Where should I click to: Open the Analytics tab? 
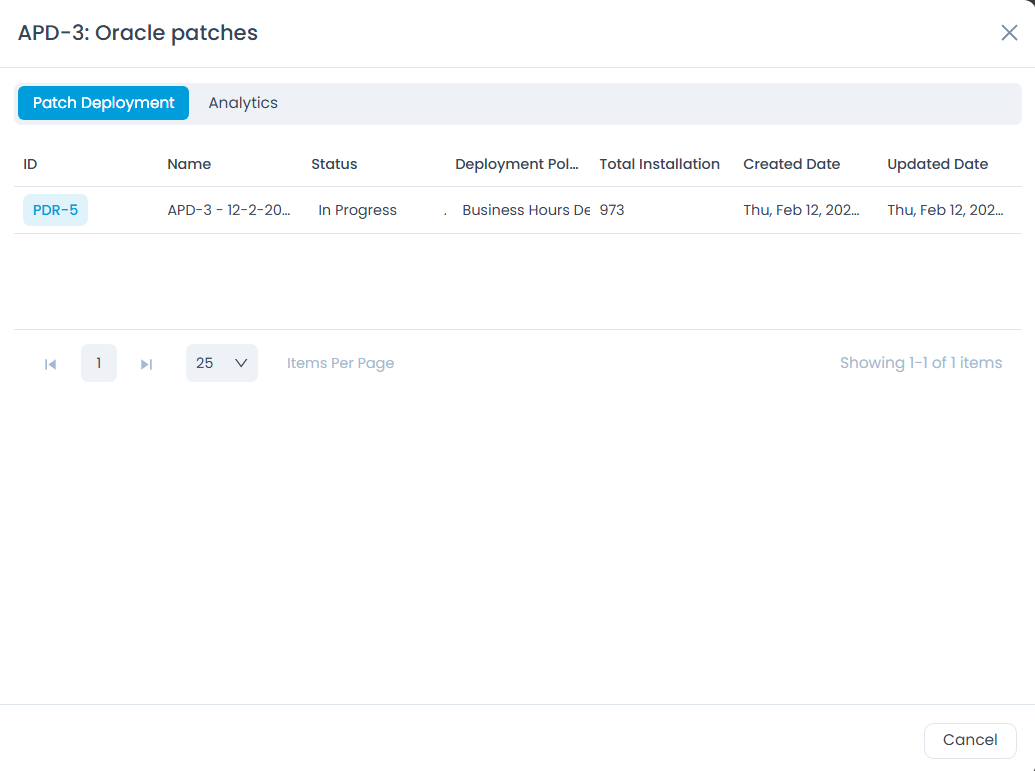(243, 103)
